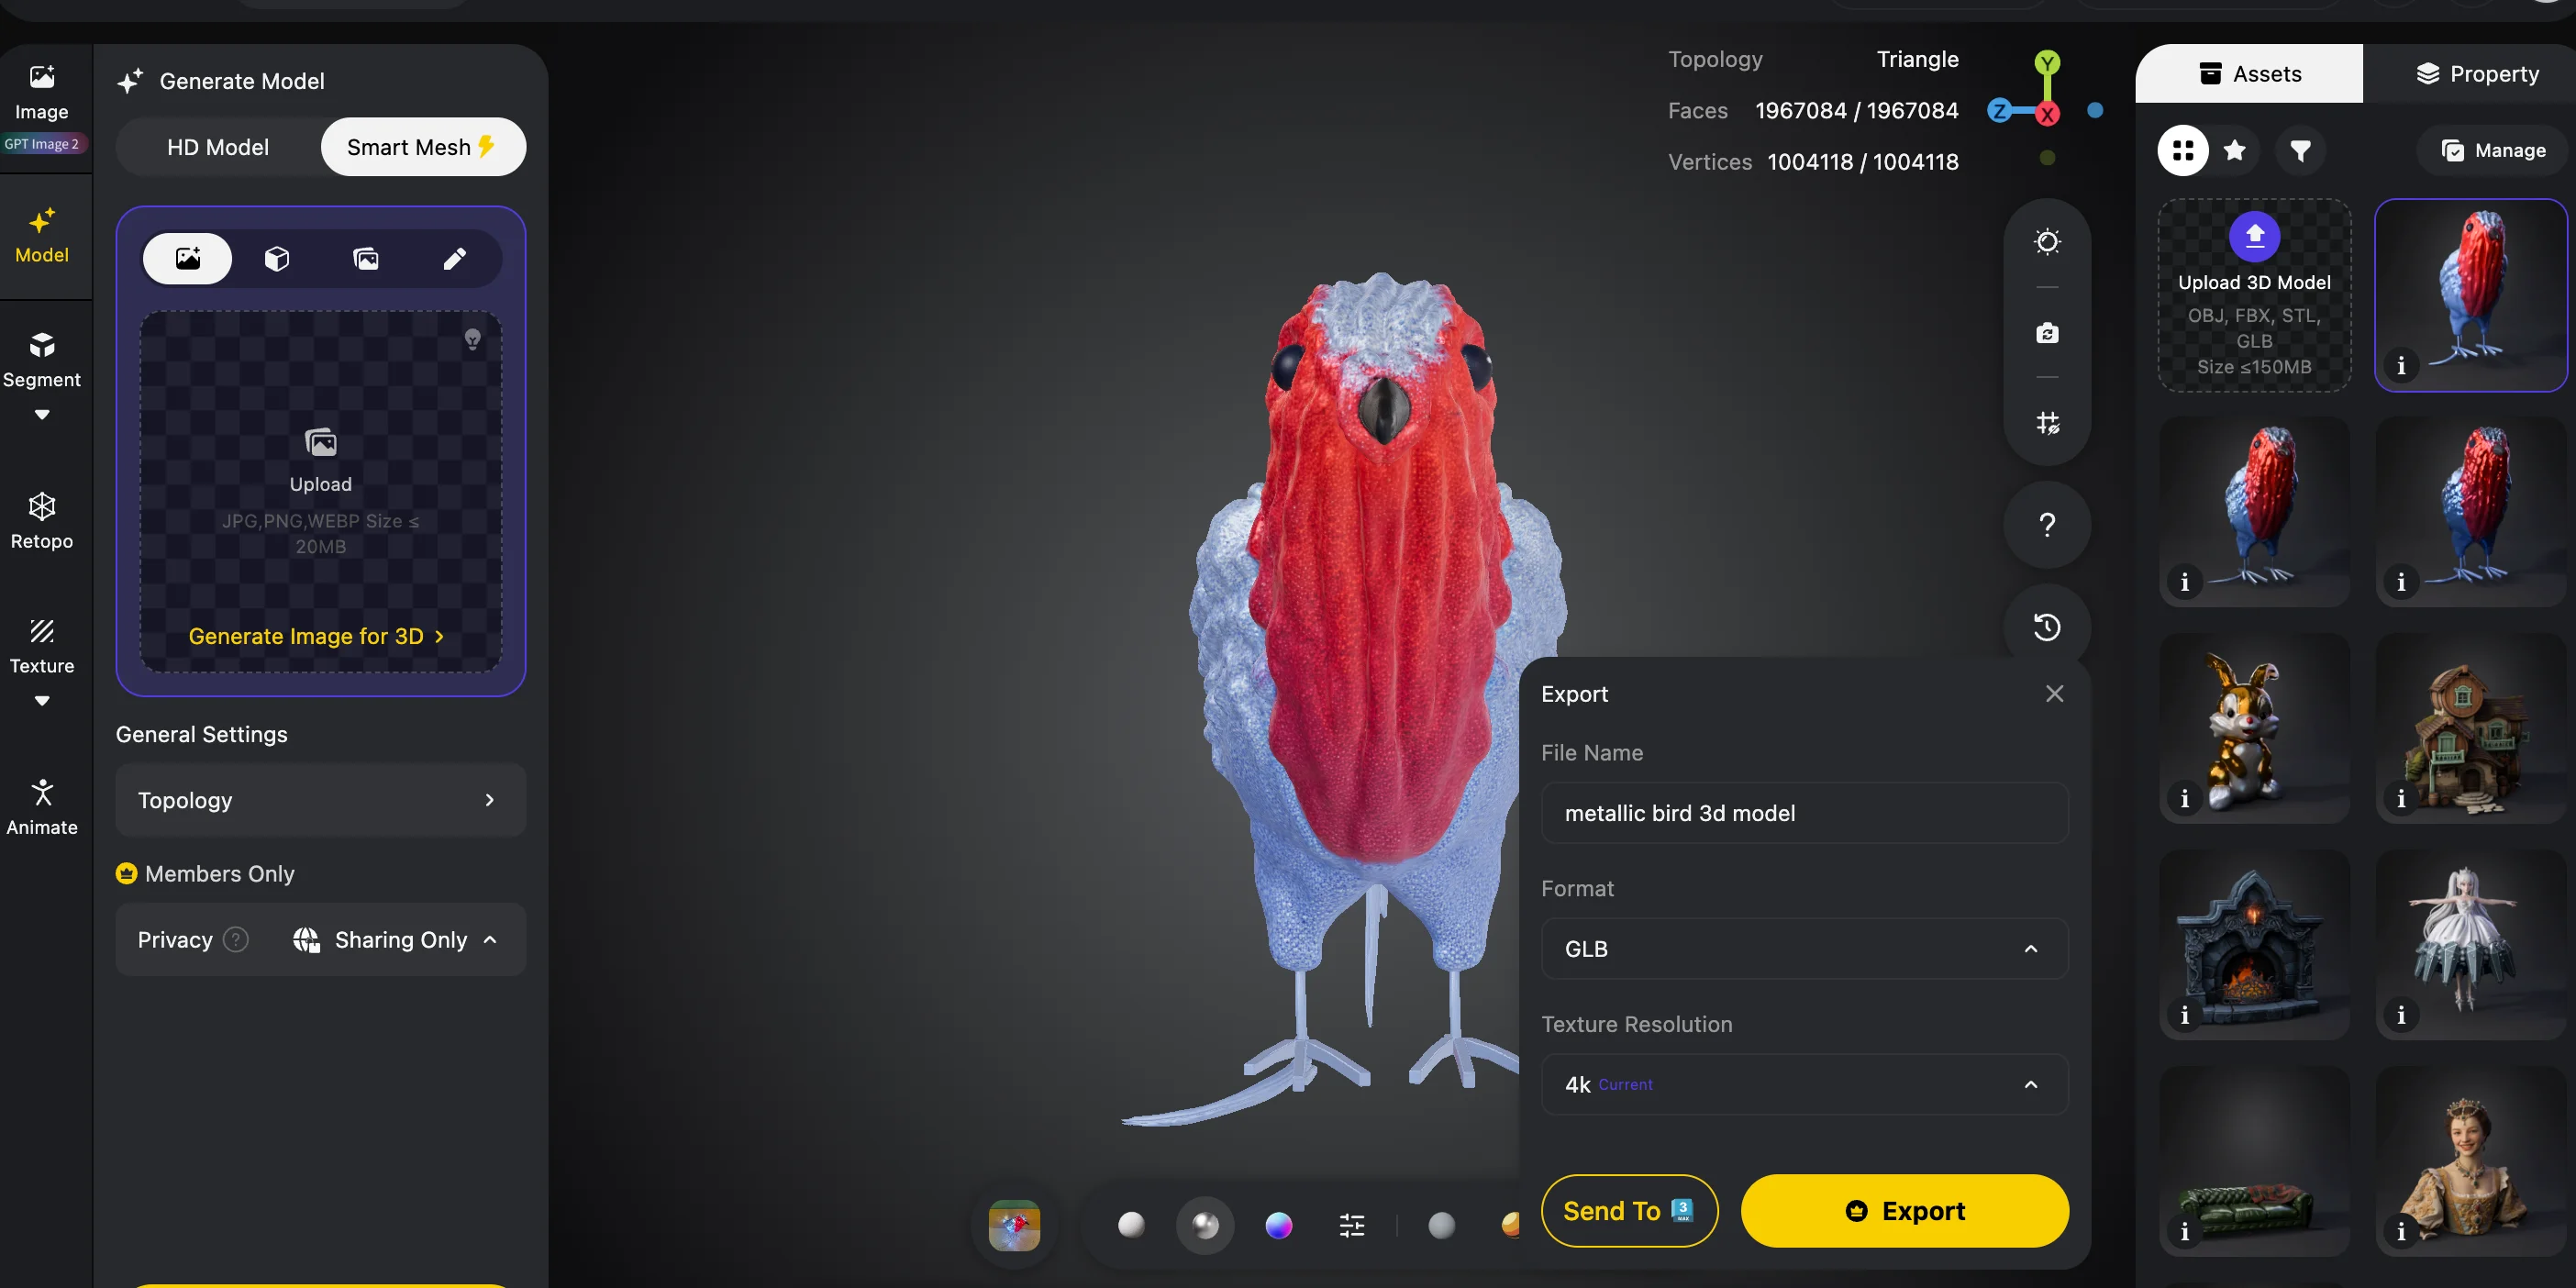Toggle the grid display icon

tap(2047, 423)
